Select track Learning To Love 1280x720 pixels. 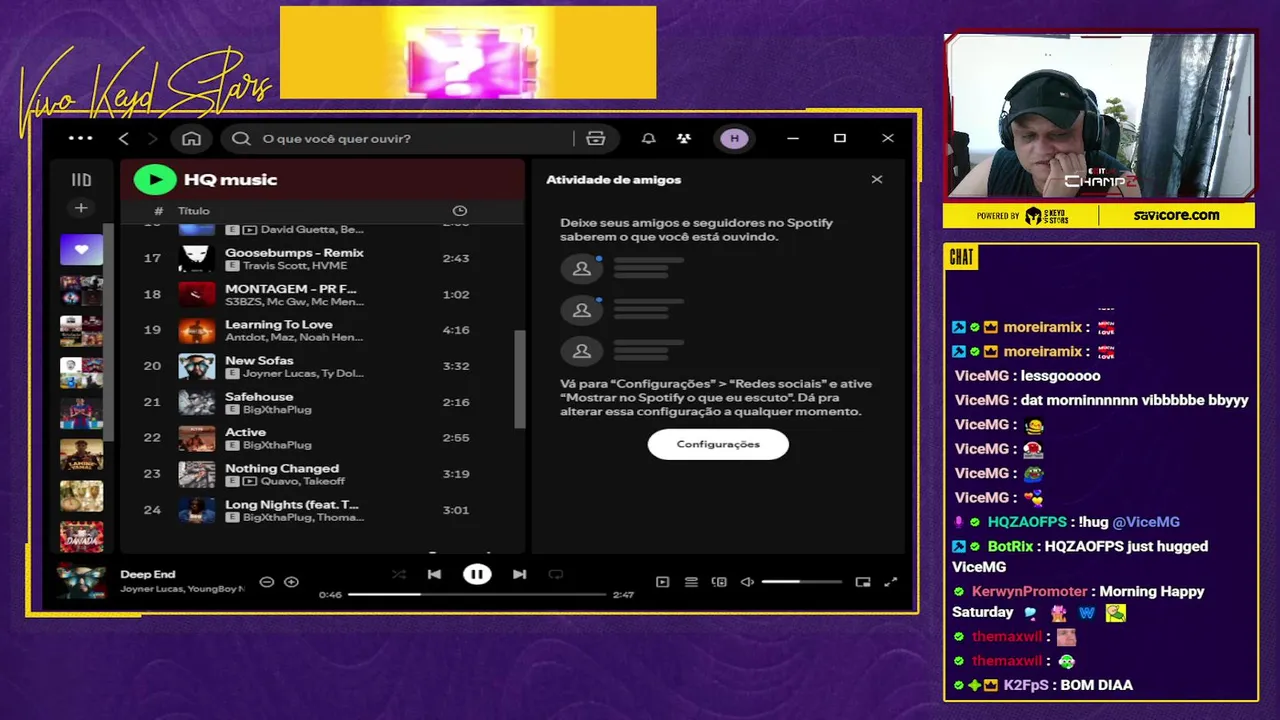tap(278, 325)
